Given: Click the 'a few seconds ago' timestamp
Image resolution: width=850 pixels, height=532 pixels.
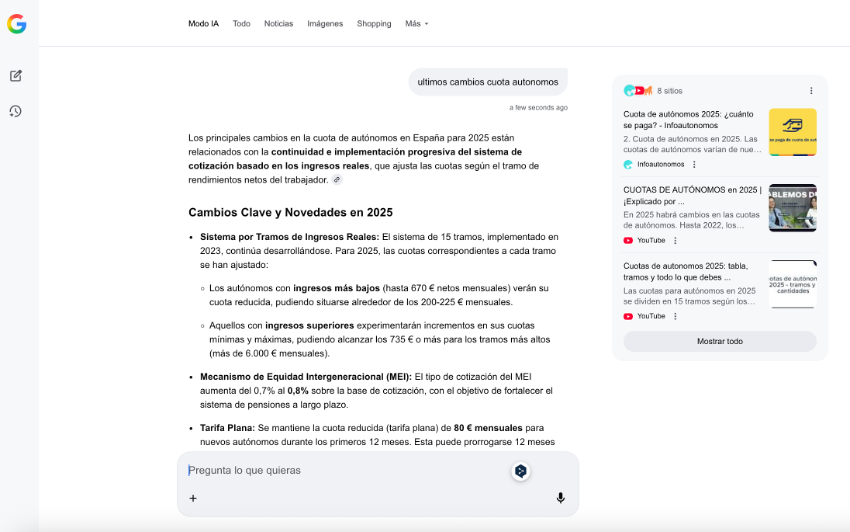Looking at the screenshot, I should click(x=538, y=108).
